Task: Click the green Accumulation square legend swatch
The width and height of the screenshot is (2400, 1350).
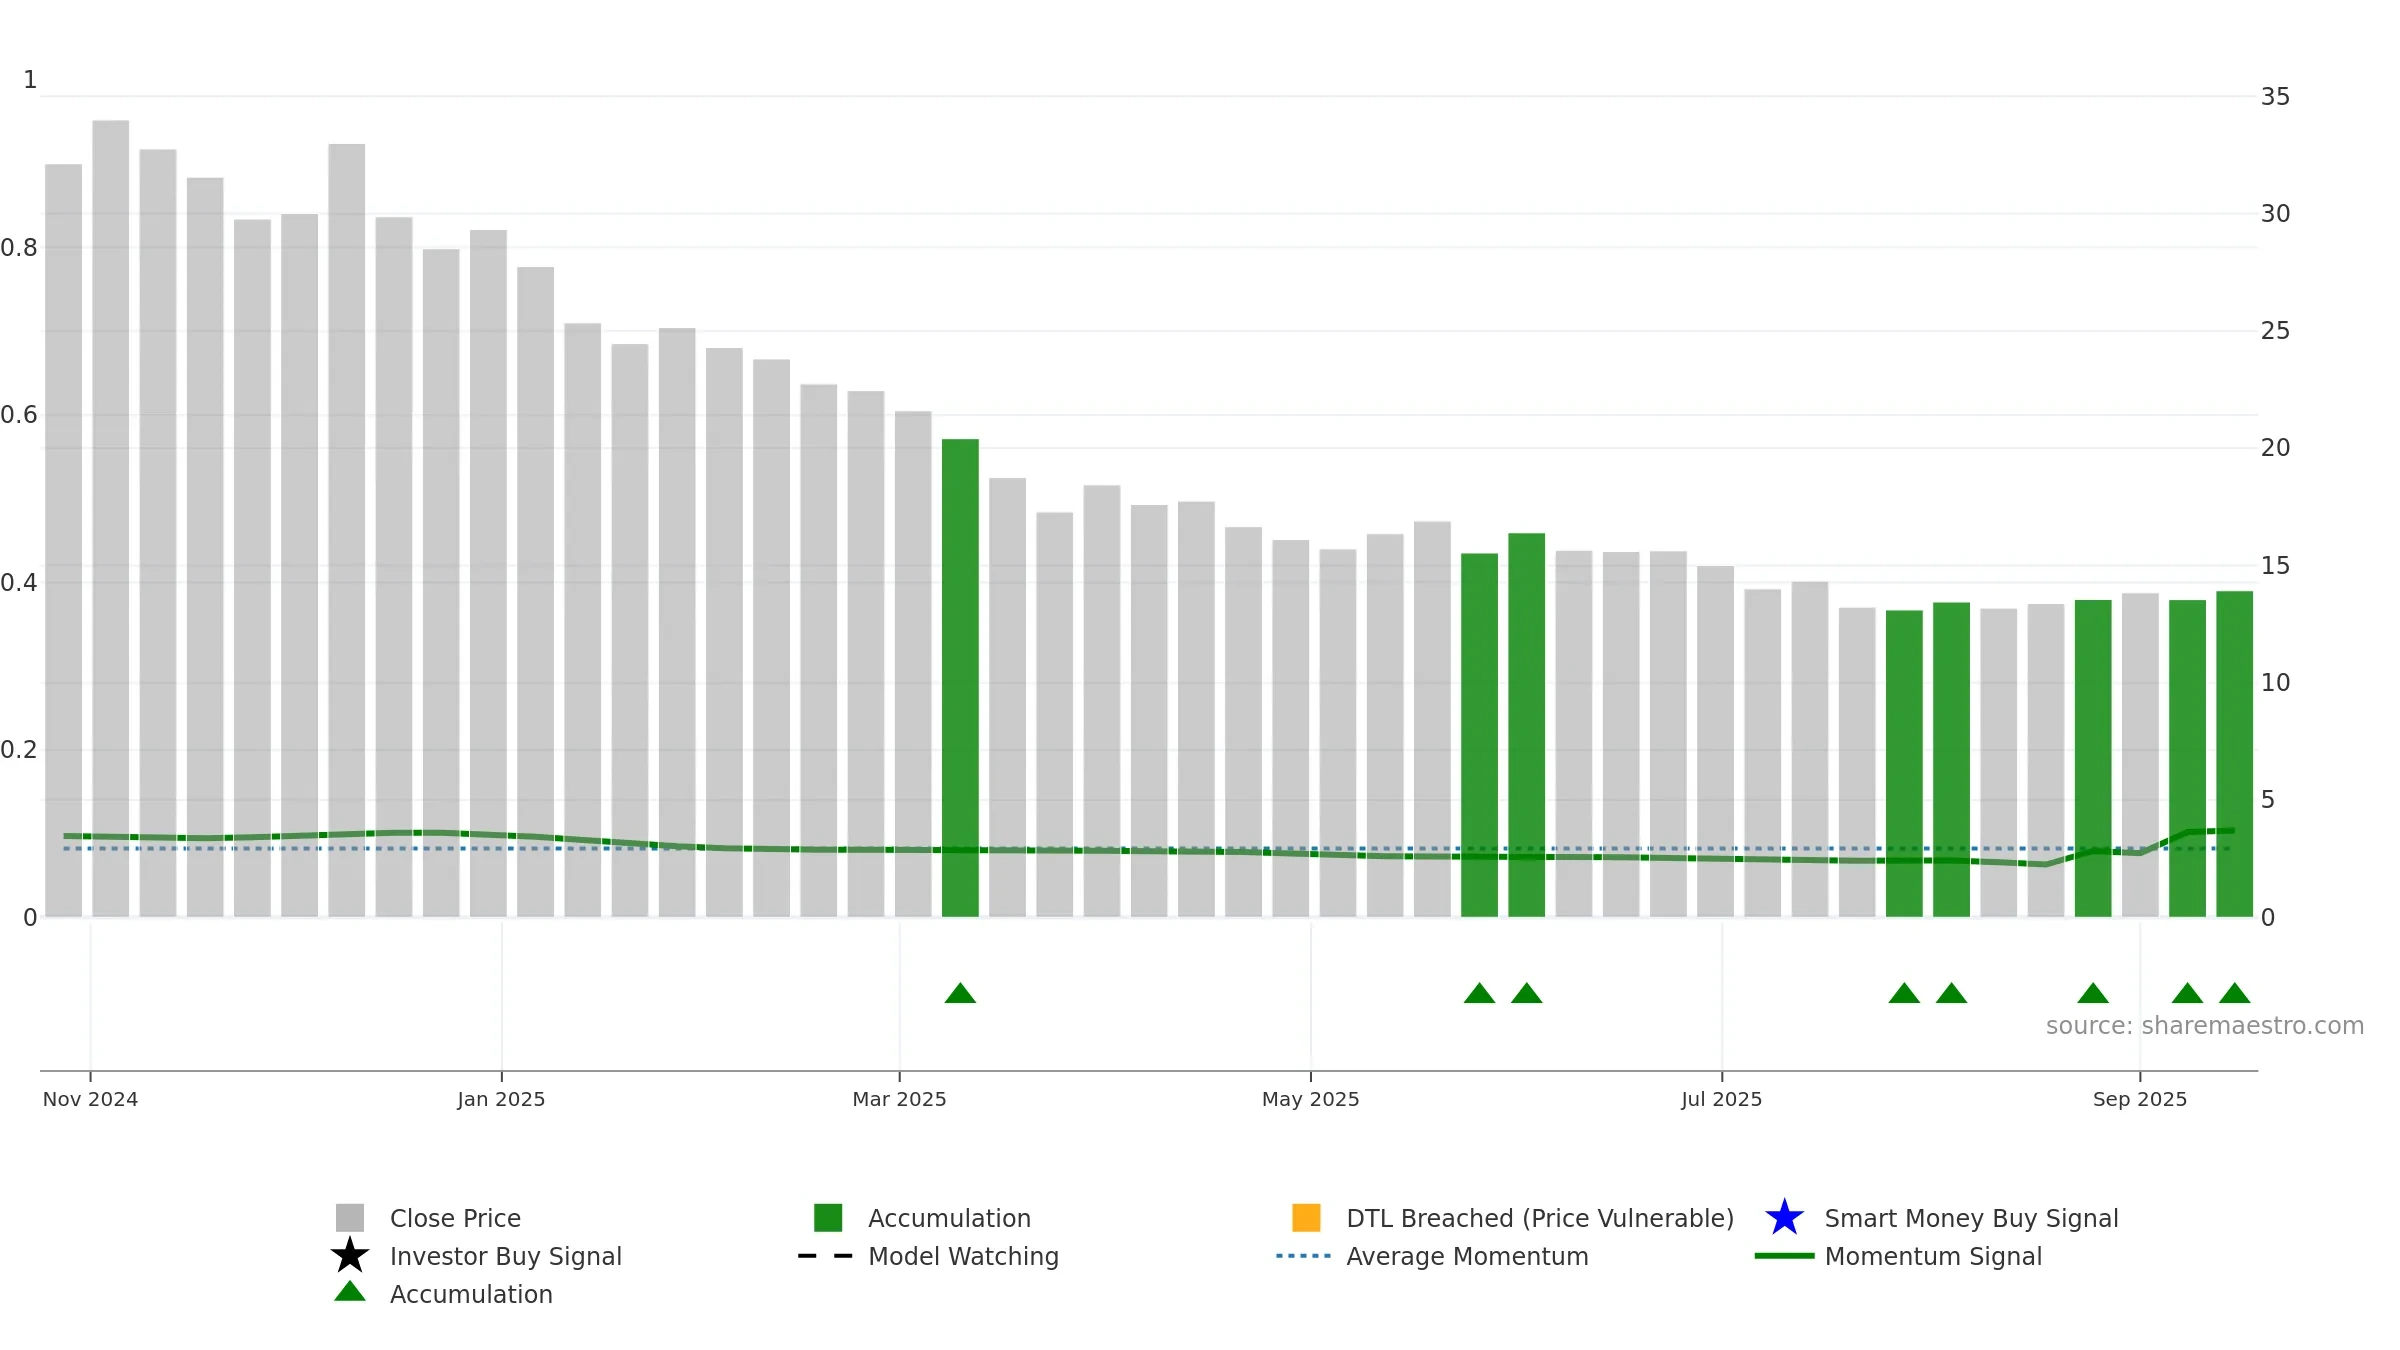Action: [x=828, y=1218]
